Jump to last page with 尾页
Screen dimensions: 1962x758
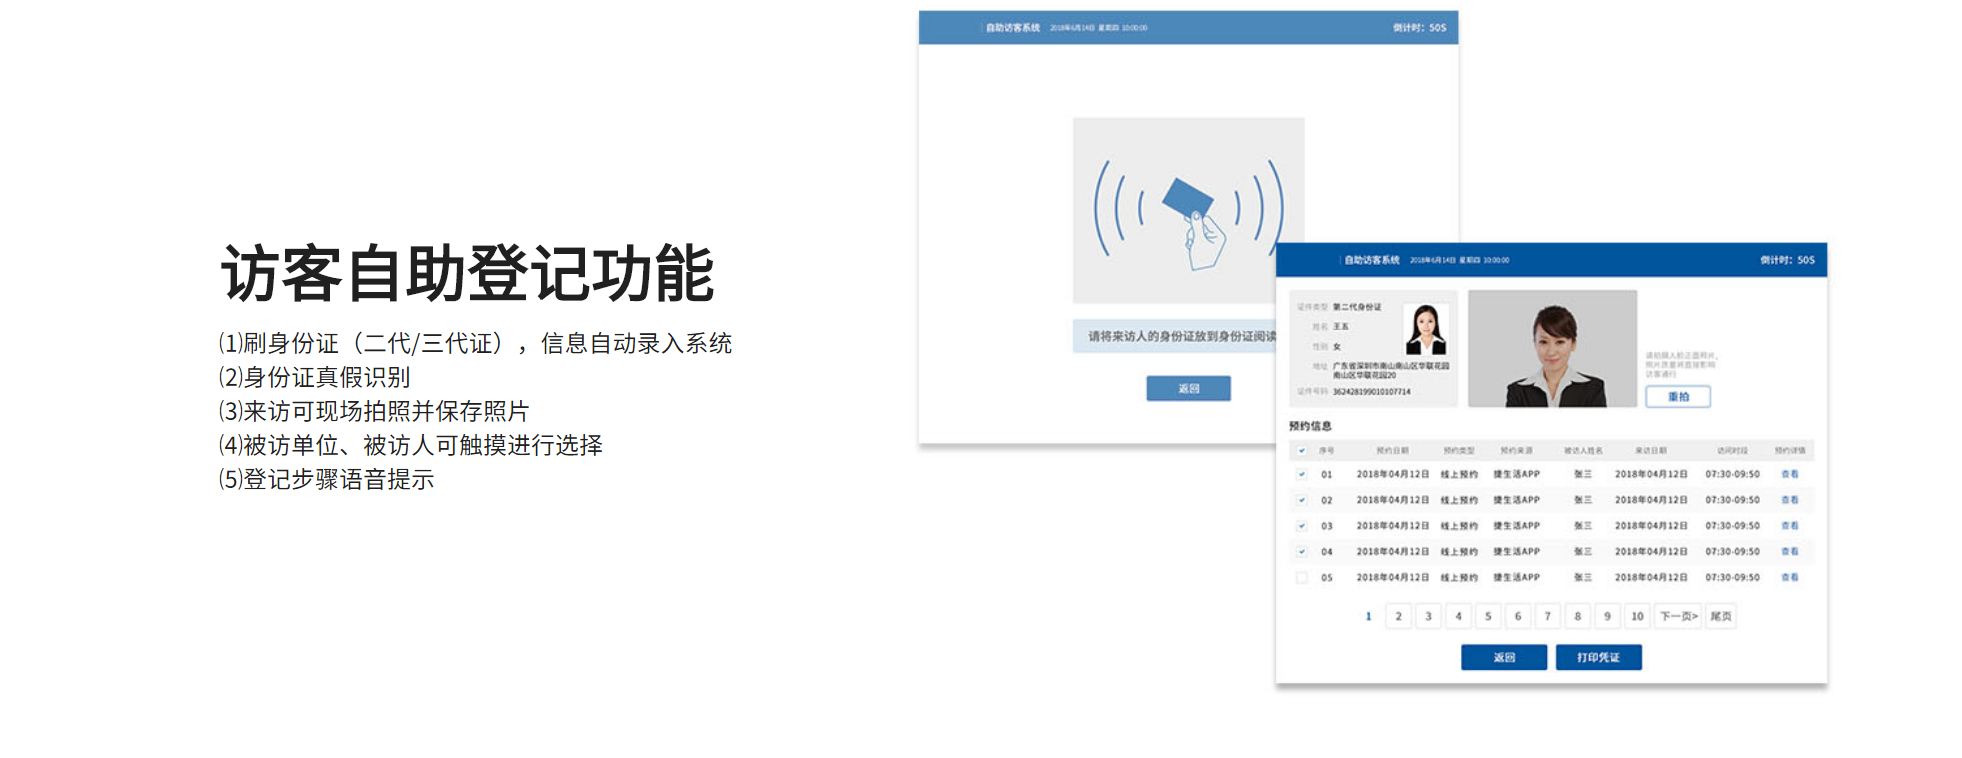(1721, 617)
